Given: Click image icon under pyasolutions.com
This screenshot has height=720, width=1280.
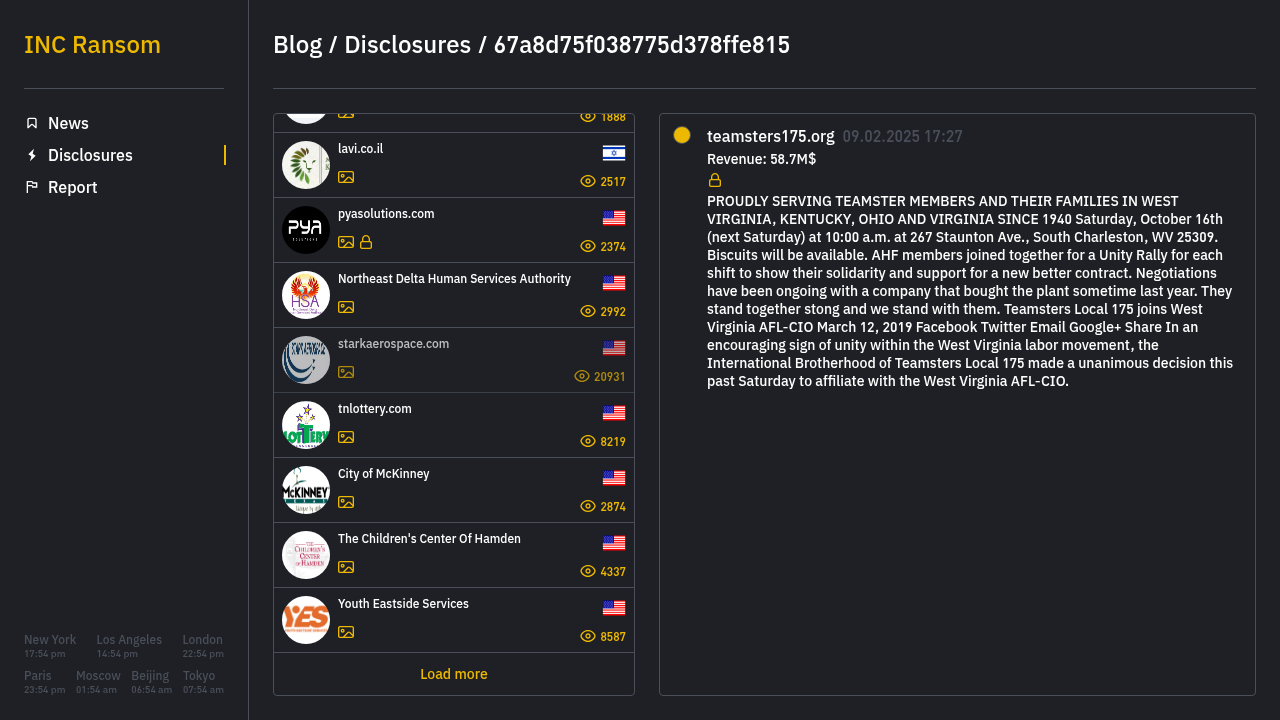Looking at the screenshot, I should click(x=346, y=242).
